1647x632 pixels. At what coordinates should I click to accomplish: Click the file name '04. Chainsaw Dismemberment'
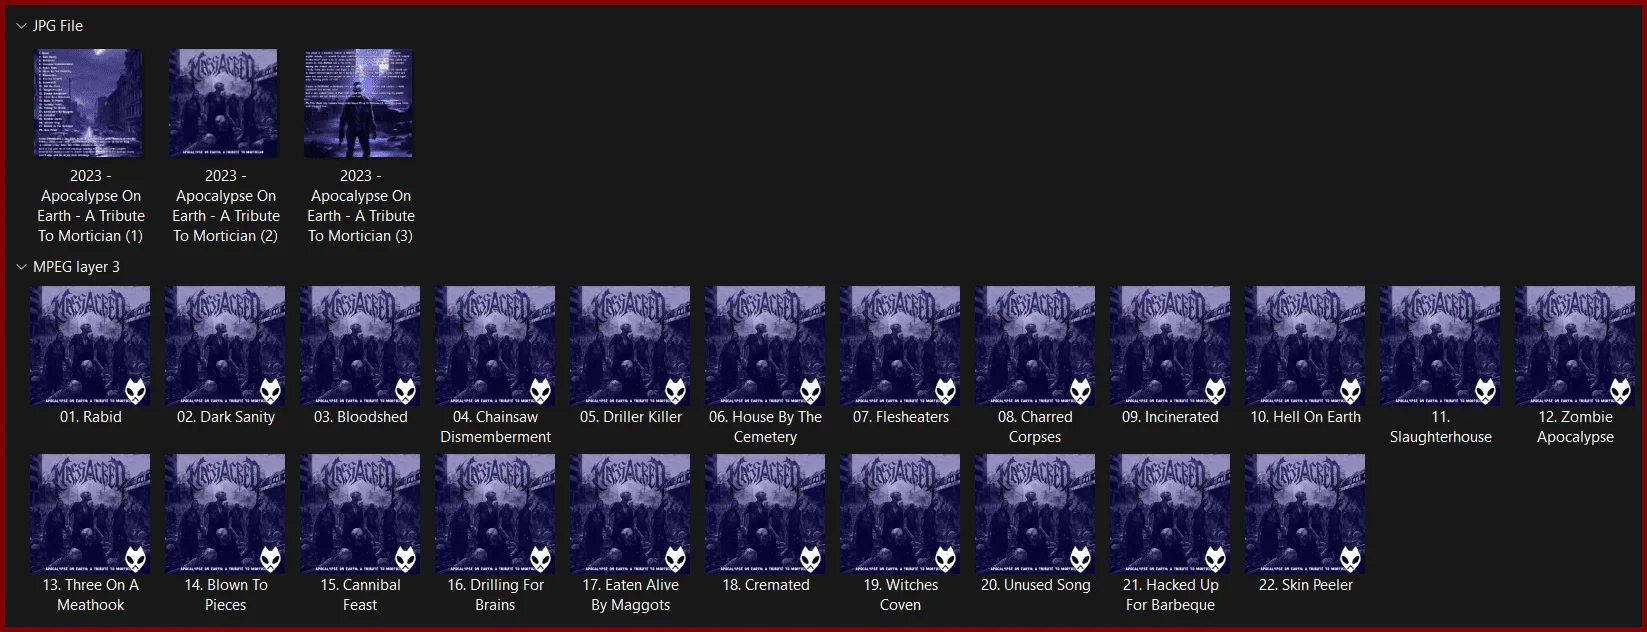[495, 427]
